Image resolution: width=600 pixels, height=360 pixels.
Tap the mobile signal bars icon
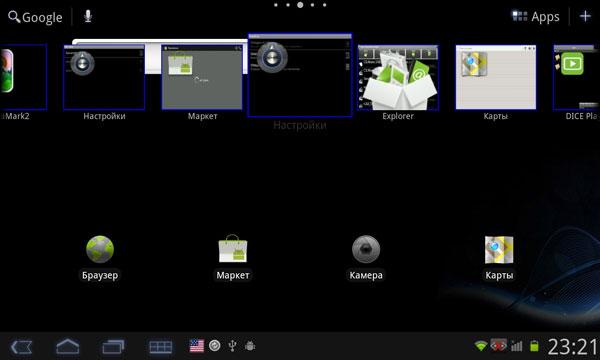point(517,346)
